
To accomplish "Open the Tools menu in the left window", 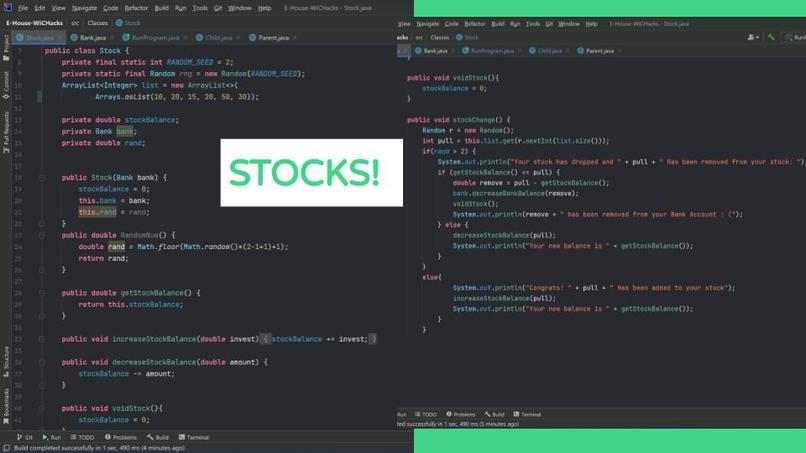I will [200, 8].
